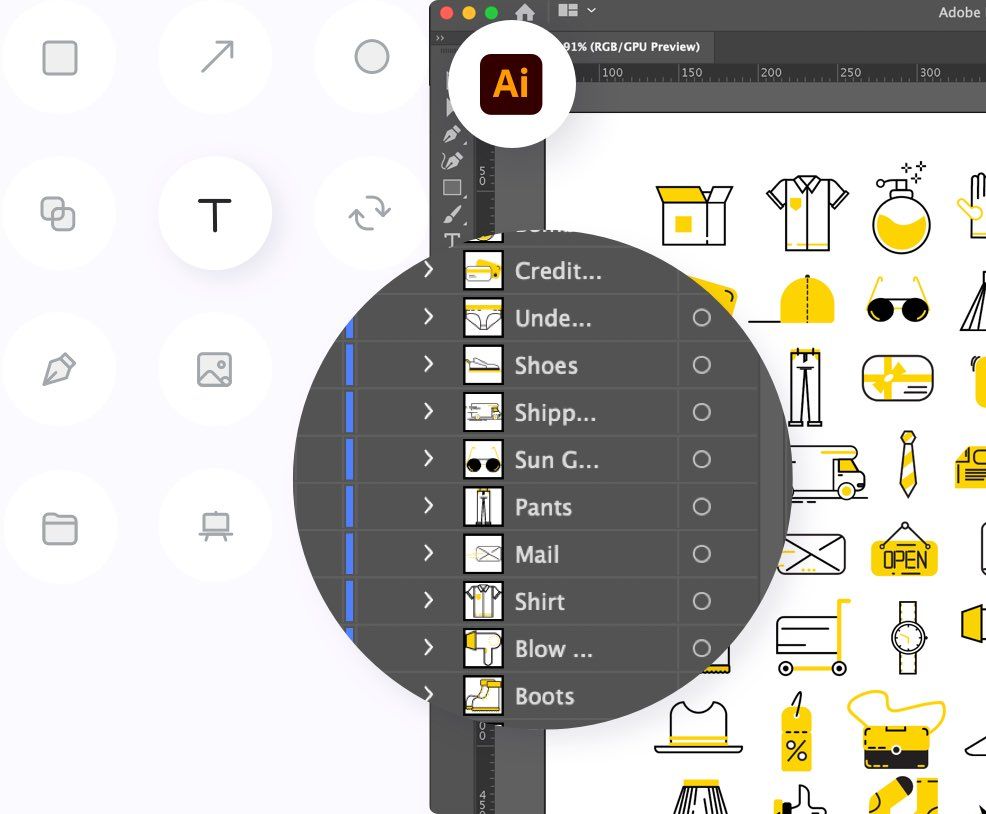
Task: Select the RGB/GPU Preview document tab
Action: coord(630,46)
